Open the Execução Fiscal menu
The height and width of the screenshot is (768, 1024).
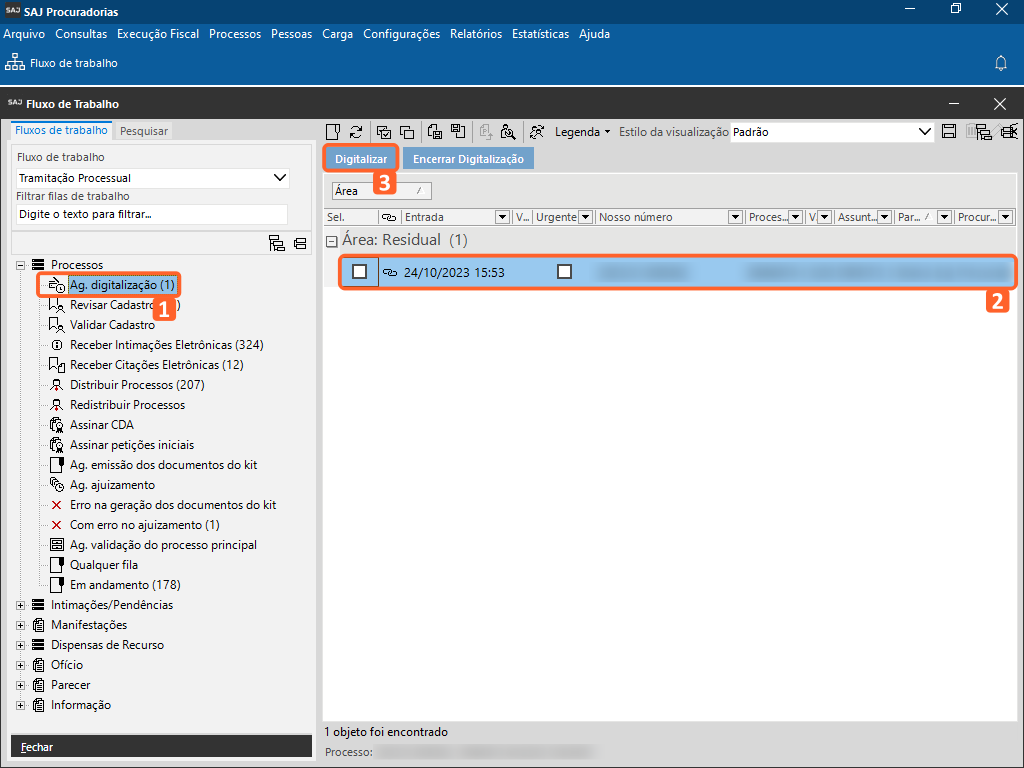click(x=158, y=34)
